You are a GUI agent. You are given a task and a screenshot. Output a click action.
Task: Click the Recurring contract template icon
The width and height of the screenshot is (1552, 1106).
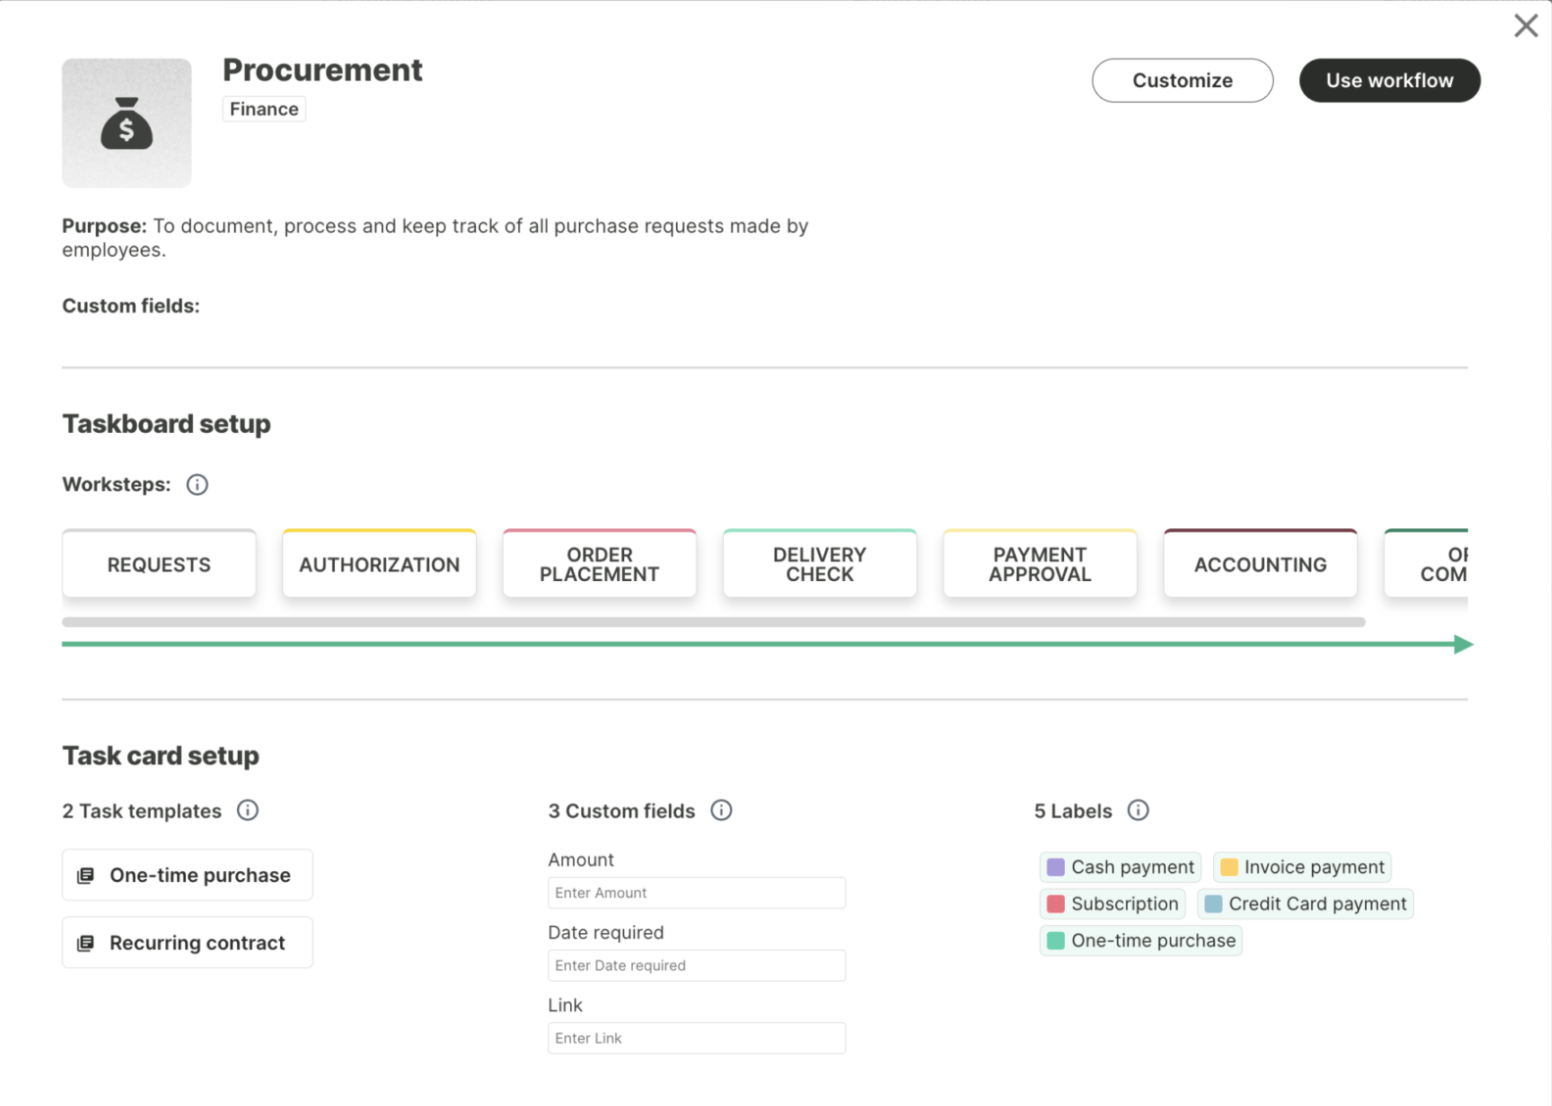pos(86,944)
